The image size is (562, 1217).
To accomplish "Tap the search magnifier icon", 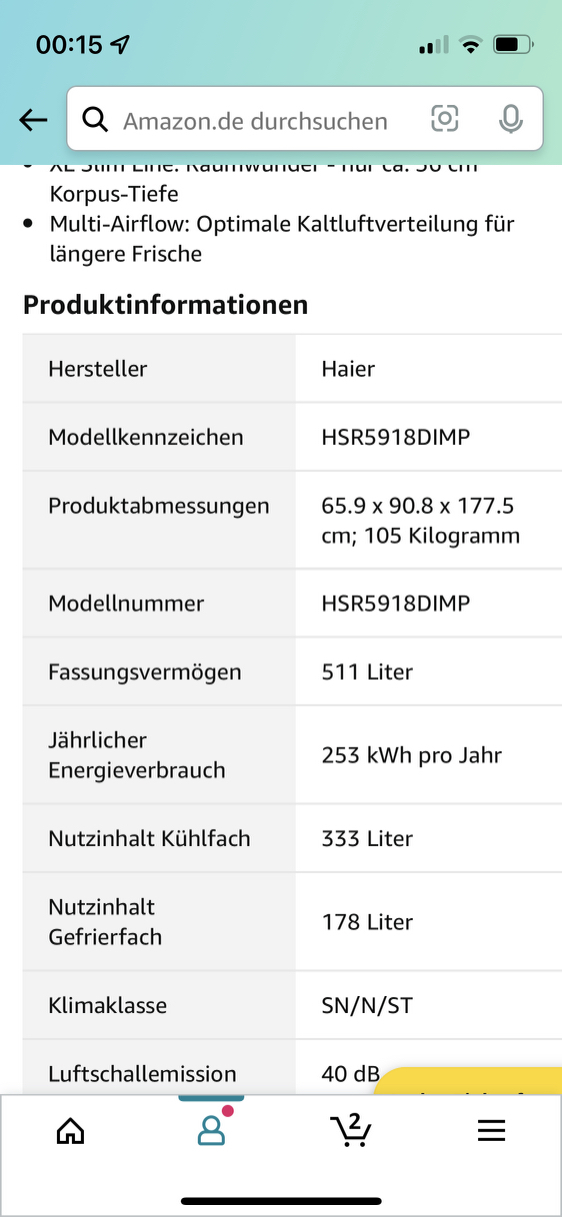I will (x=95, y=120).
